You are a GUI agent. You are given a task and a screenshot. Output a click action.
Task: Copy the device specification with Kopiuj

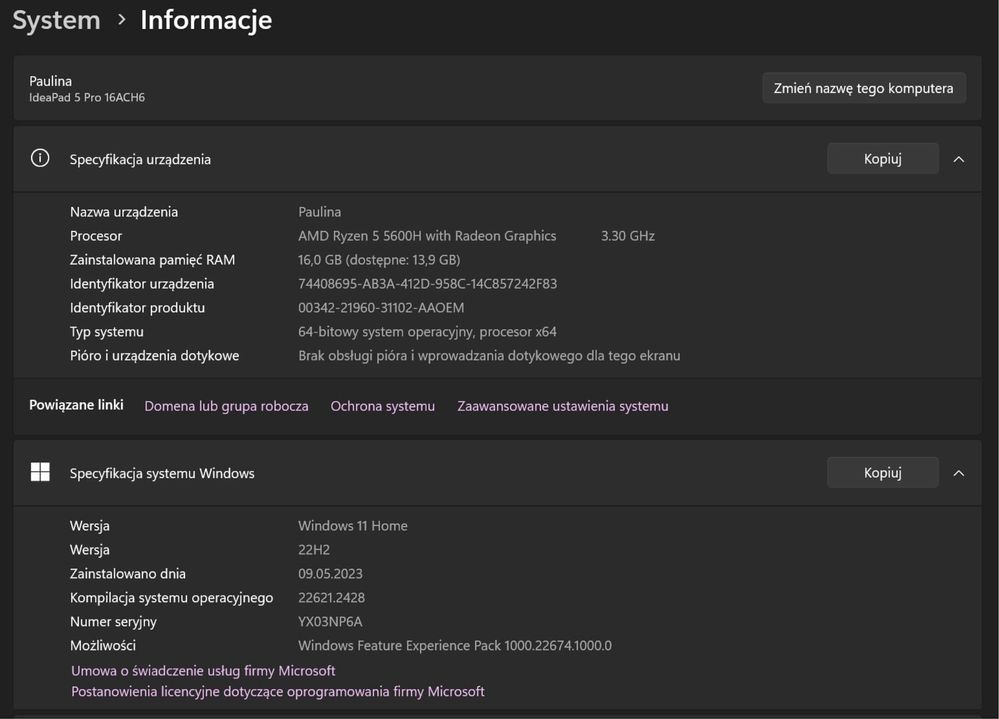pyautogui.click(x=882, y=159)
